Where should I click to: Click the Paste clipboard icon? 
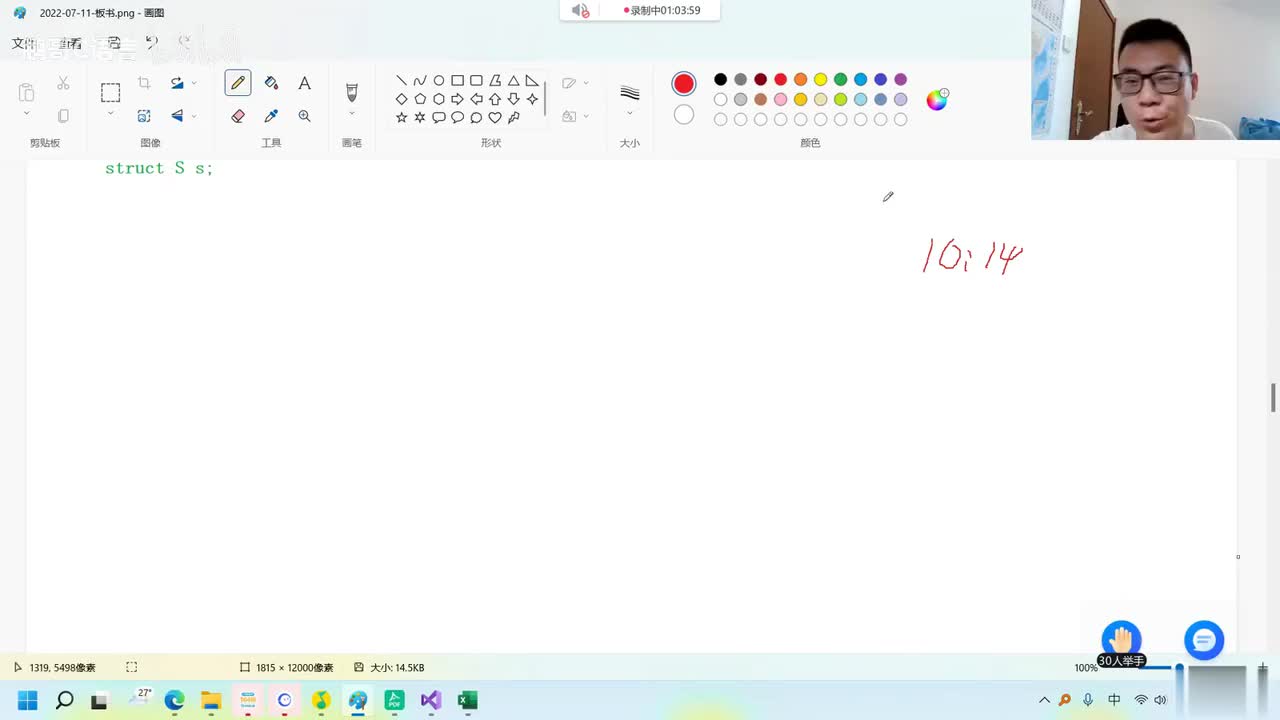26,92
